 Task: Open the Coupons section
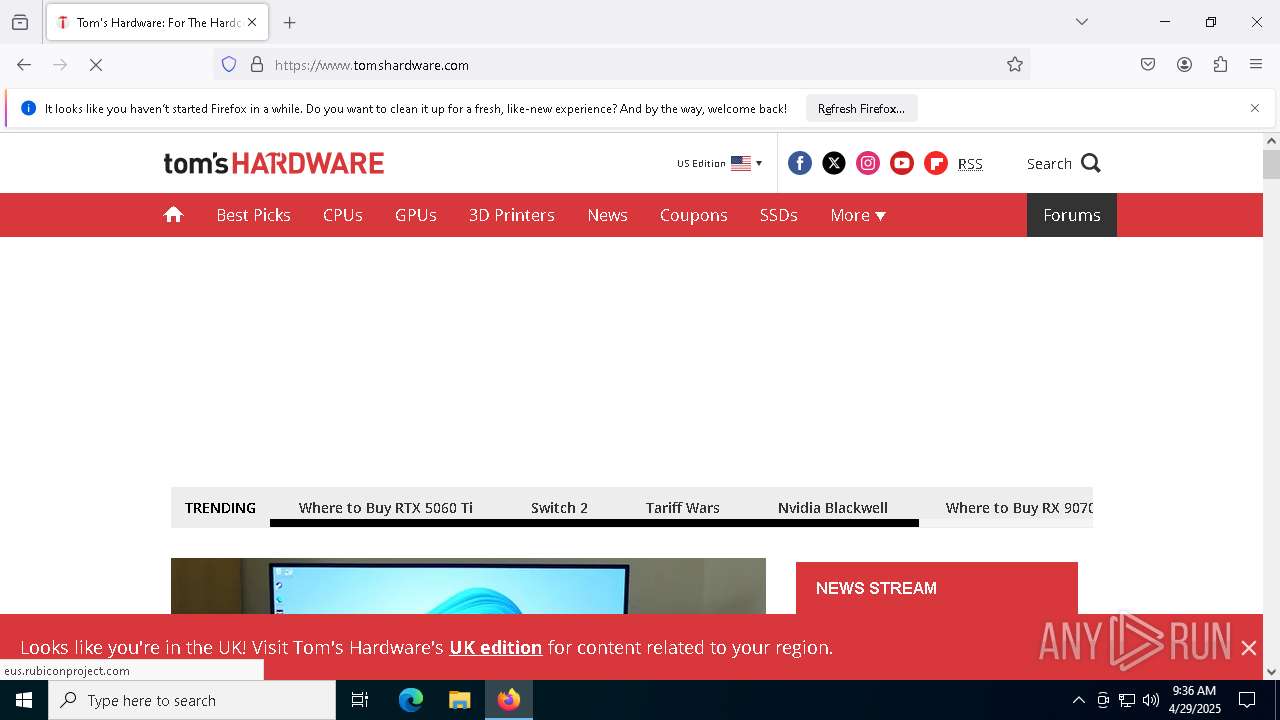click(x=694, y=215)
